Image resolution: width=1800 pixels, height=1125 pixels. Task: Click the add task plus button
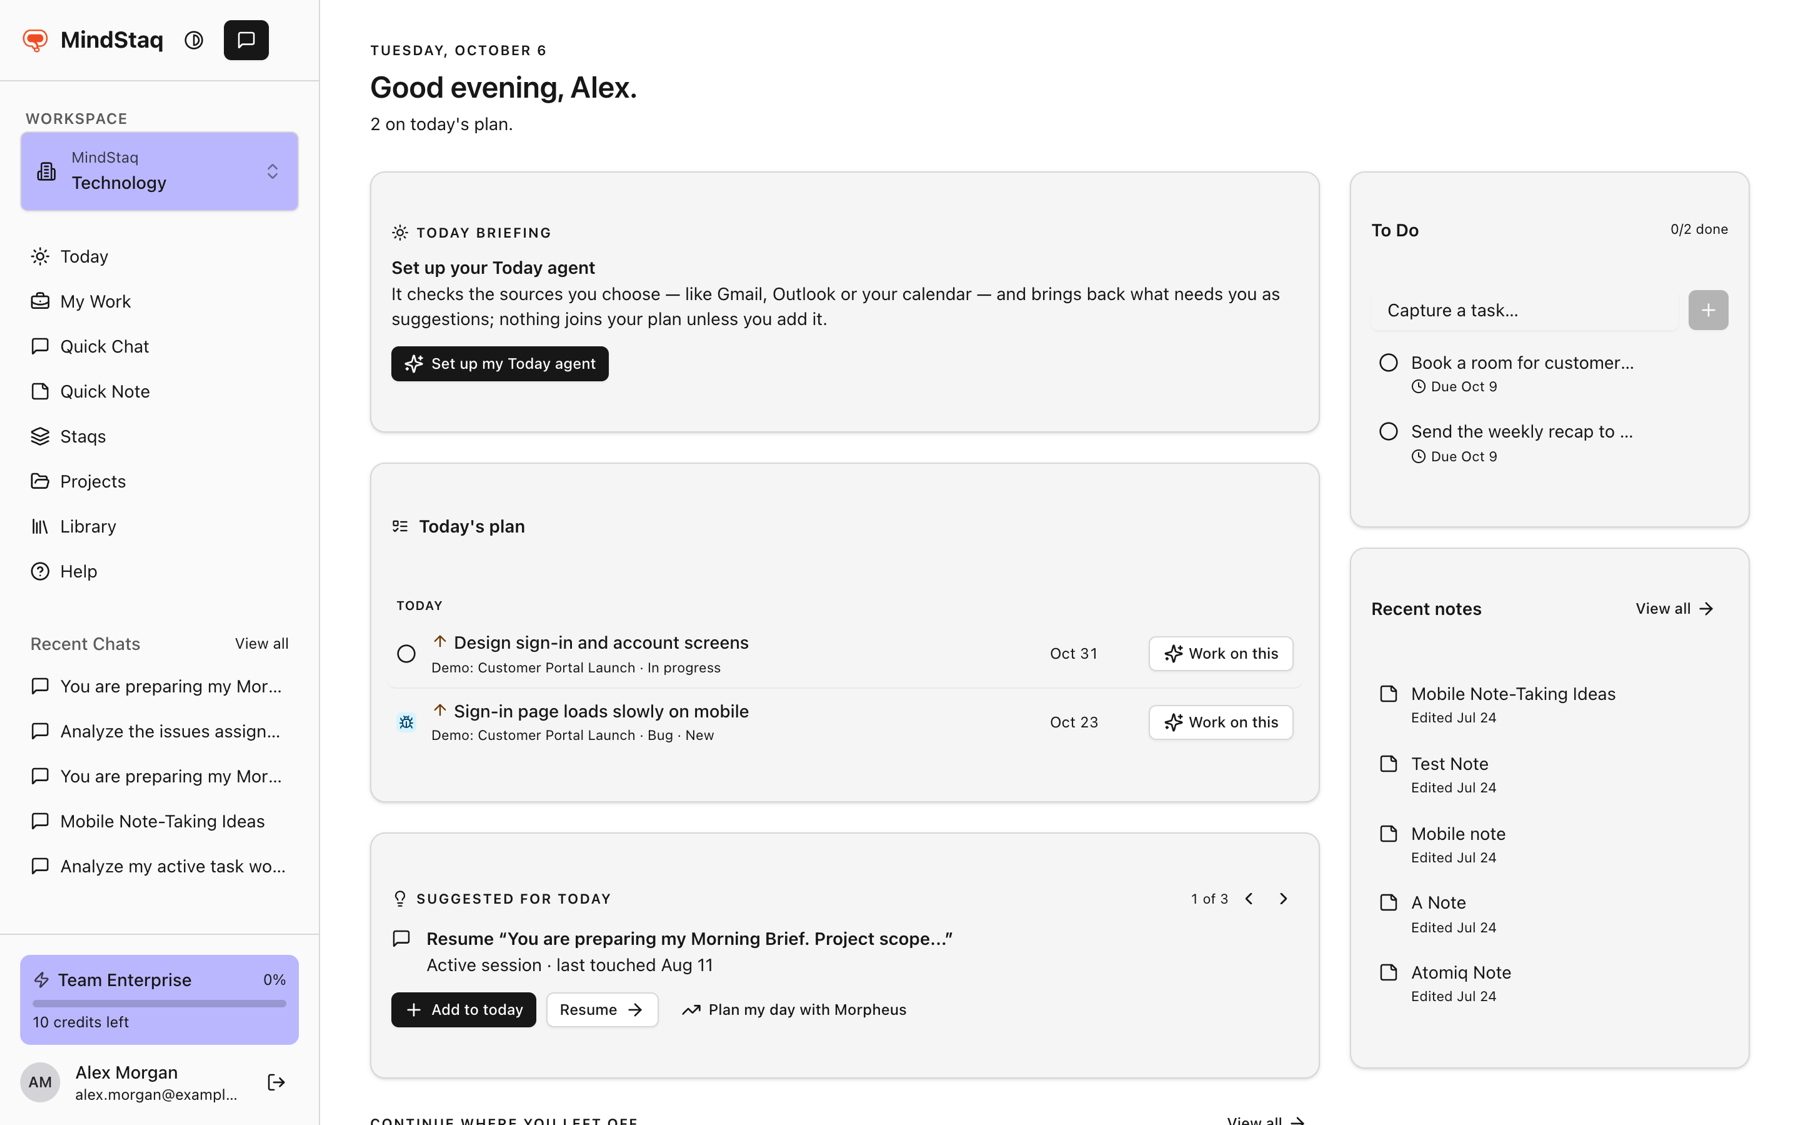click(x=1708, y=310)
